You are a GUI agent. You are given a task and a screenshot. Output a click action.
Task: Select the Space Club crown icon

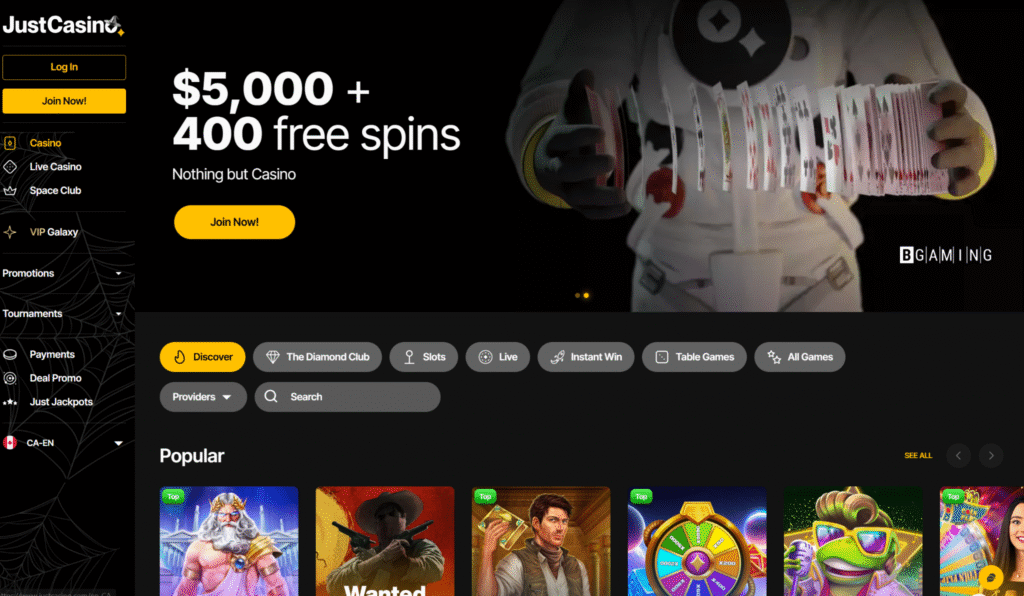coord(10,191)
